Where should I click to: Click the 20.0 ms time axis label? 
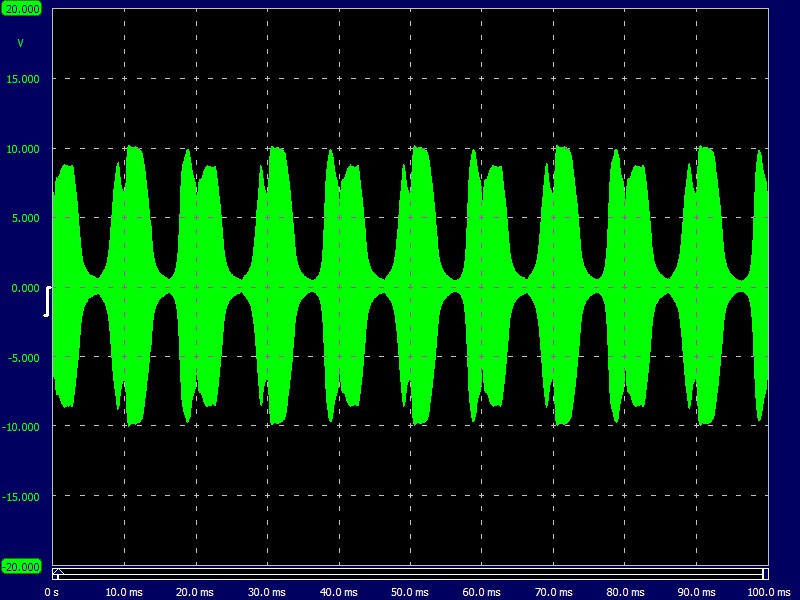point(195,592)
